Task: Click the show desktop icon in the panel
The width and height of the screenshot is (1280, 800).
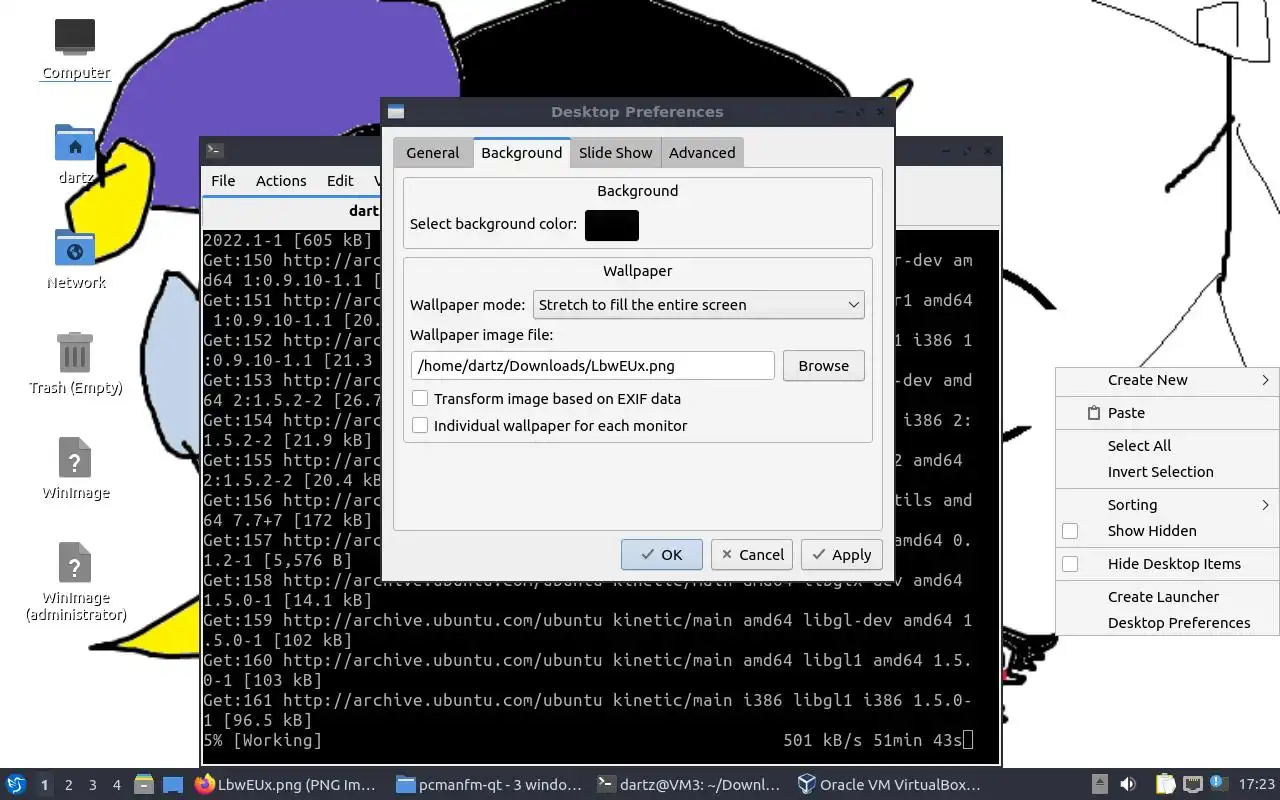Action: pos(173,785)
